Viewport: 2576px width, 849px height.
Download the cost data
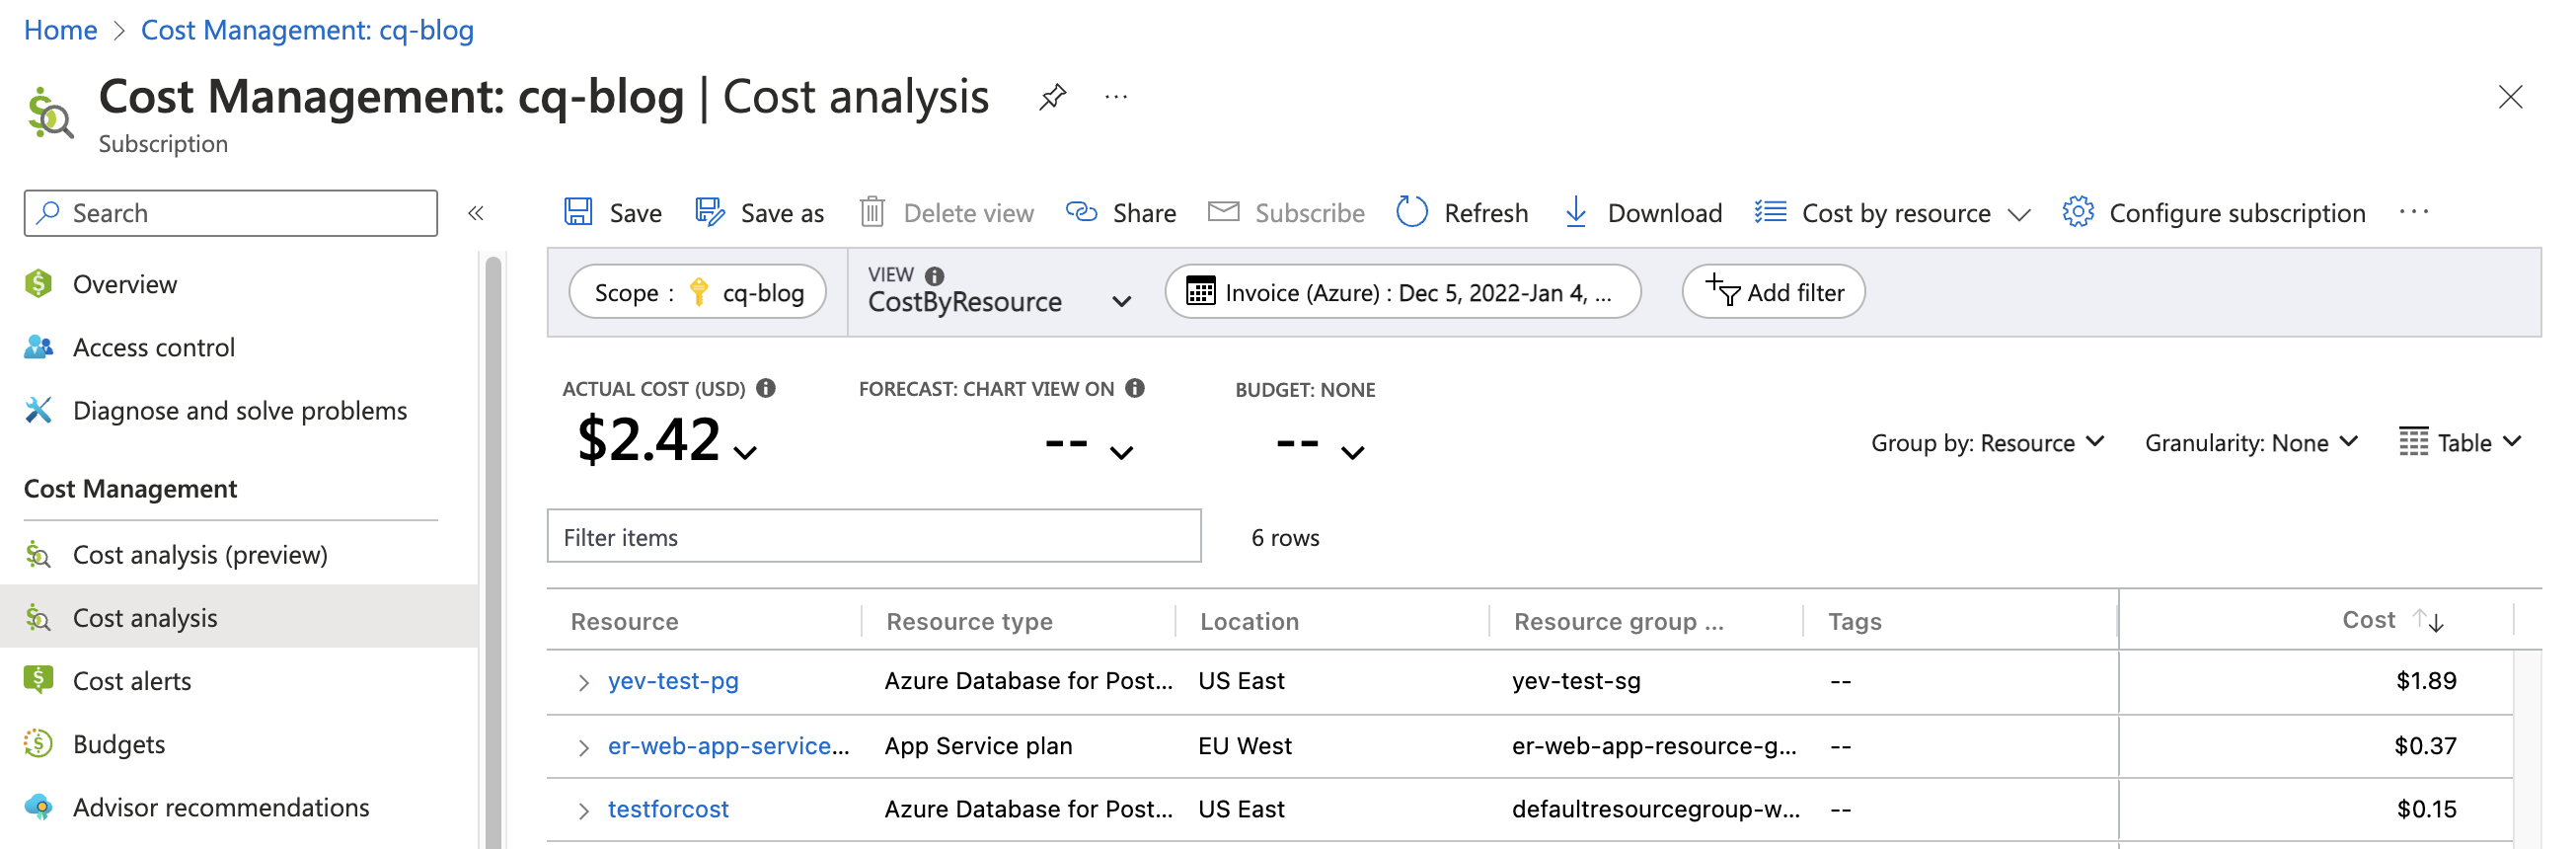[x=1642, y=213]
